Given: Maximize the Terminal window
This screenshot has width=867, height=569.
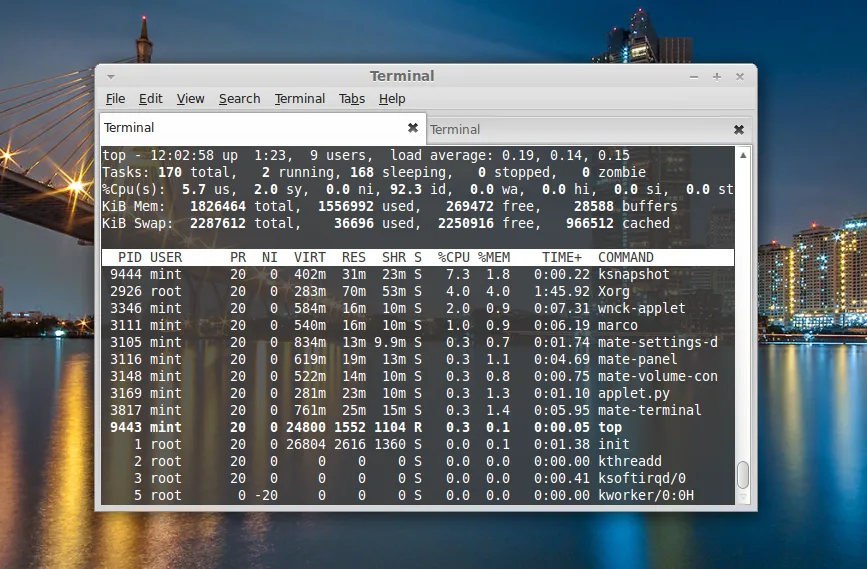Looking at the screenshot, I should [x=717, y=77].
